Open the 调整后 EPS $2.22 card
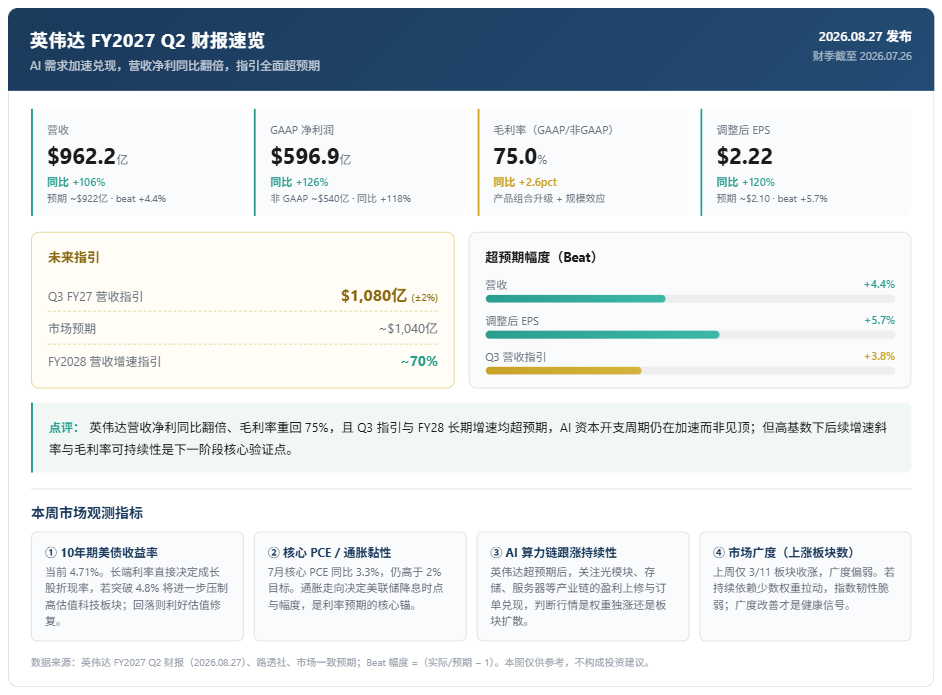Viewport: 942px width, 695px height. click(806, 162)
